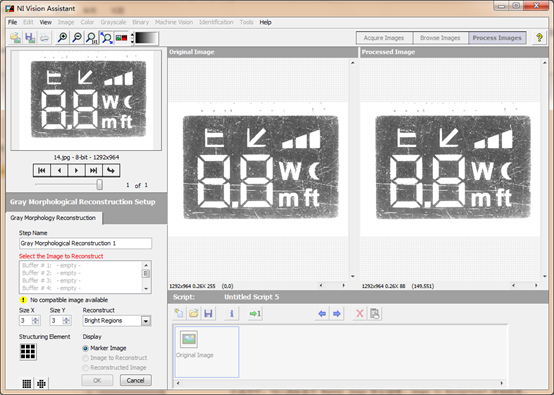Click the Zoom 1:1 magnifier icon
Image resolution: width=554 pixels, height=395 pixels.
92,37
